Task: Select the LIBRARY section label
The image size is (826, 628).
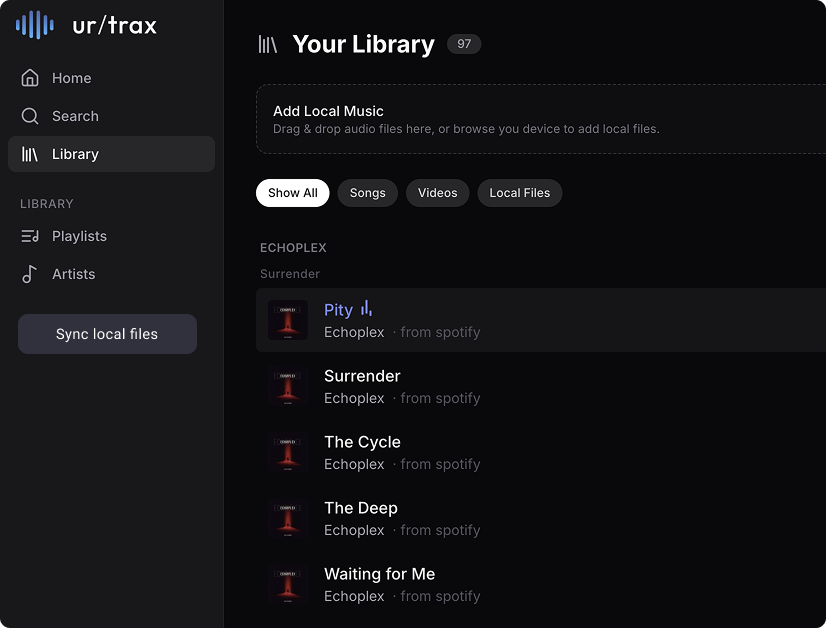Action: point(47,204)
